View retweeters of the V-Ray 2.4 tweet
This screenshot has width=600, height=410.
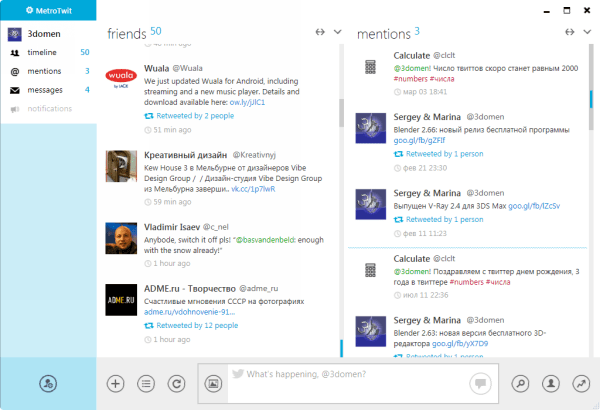tap(444, 220)
